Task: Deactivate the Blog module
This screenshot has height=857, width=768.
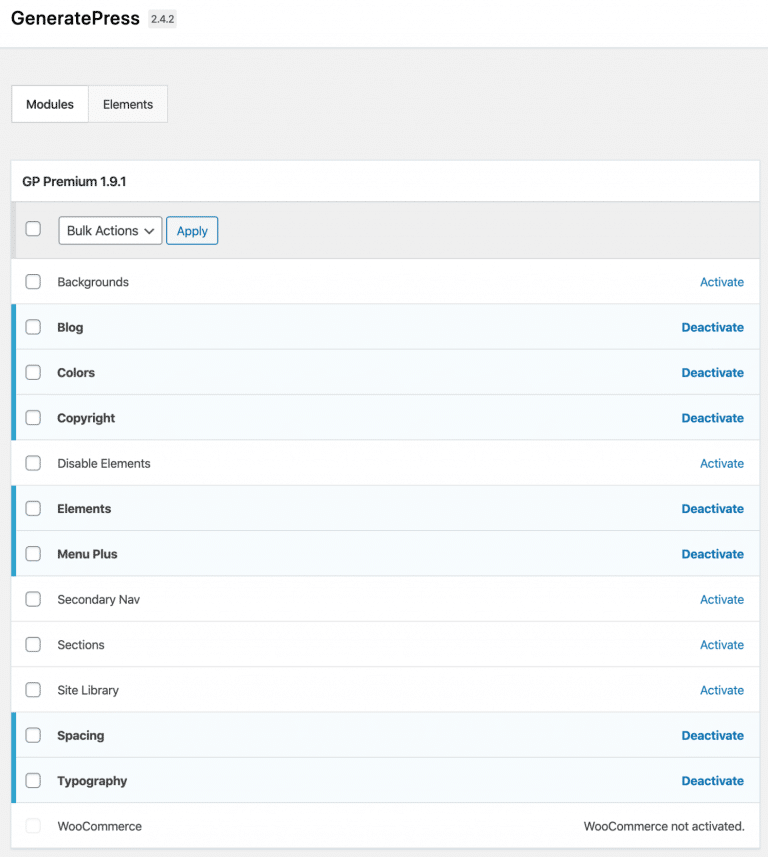Action: [x=712, y=327]
